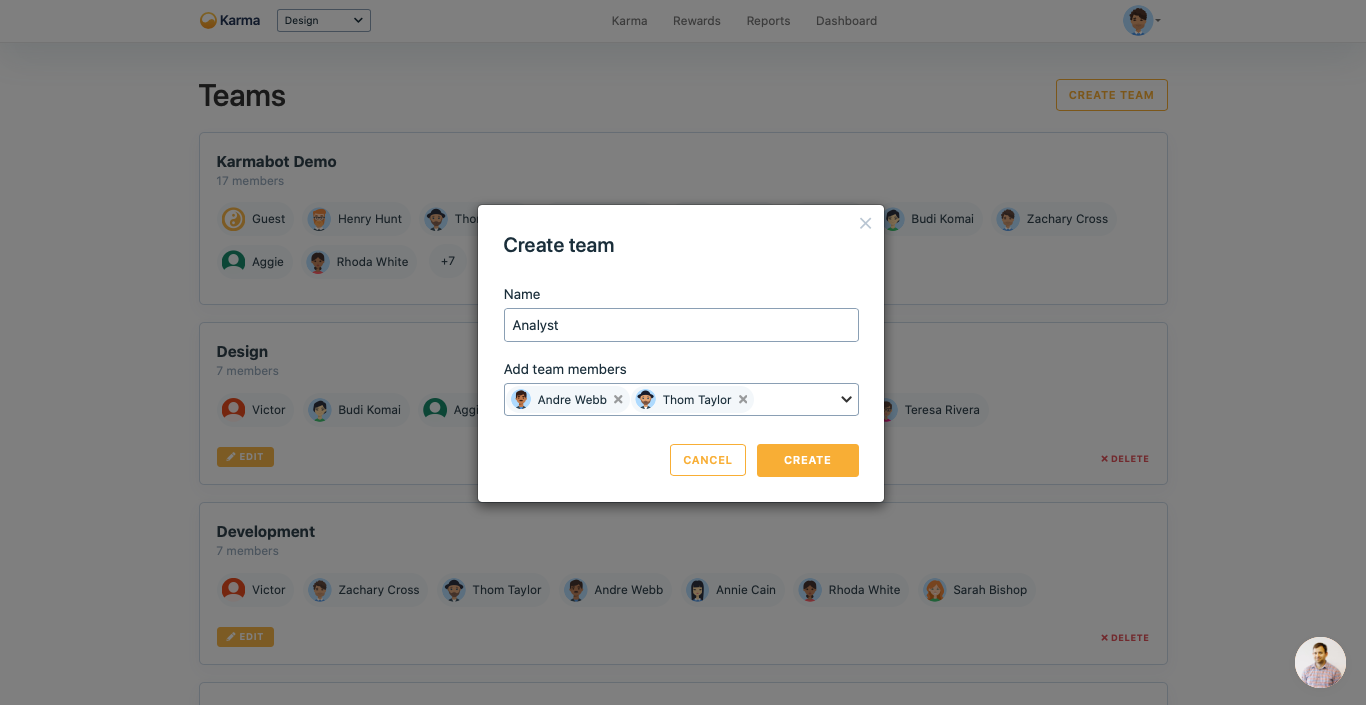Click the 17 members count text
The height and width of the screenshot is (705, 1366).
(x=250, y=181)
